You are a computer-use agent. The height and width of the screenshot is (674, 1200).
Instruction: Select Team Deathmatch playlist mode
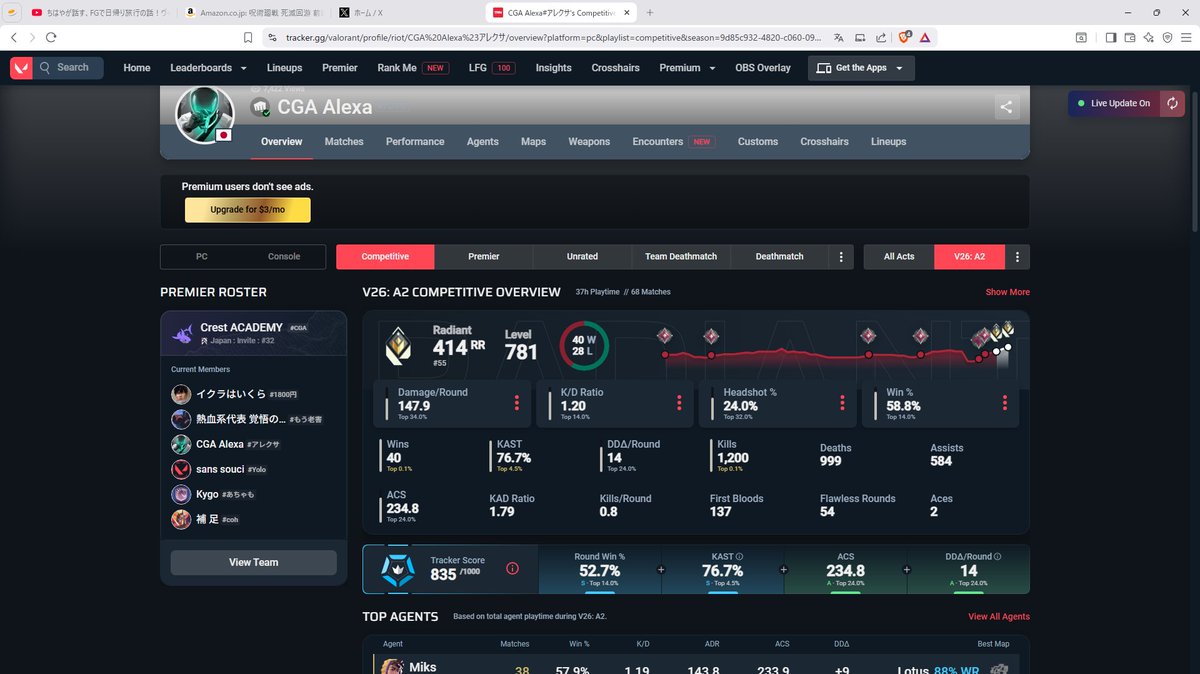click(x=681, y=257)
